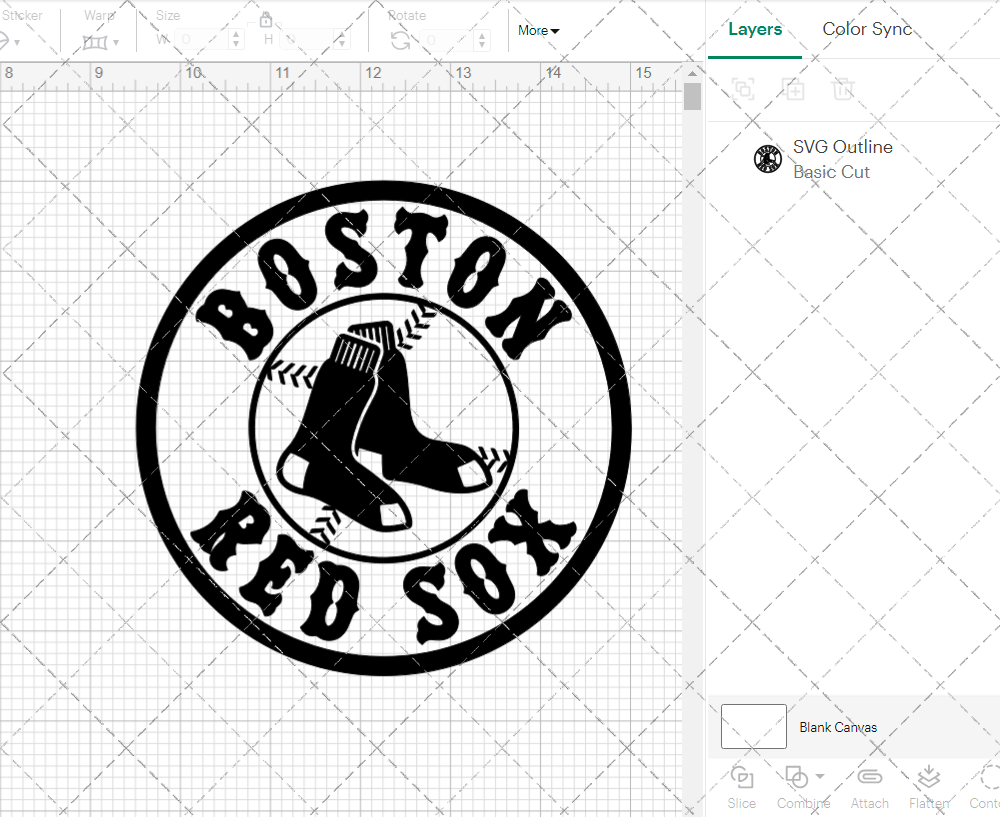Click the Delete layer trash icon
Screen dimensions: 1000x817
pos(843,89)
